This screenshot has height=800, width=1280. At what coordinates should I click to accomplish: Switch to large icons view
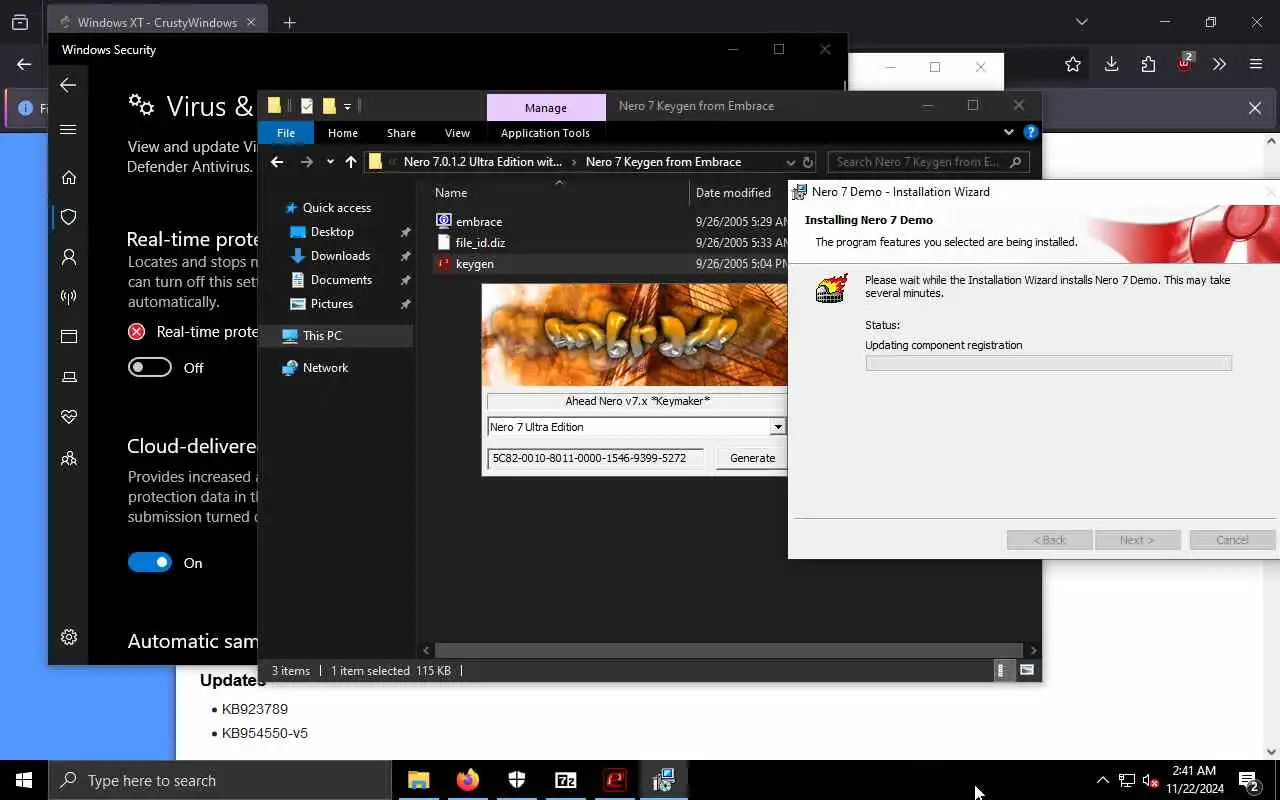coord(1027,671)
